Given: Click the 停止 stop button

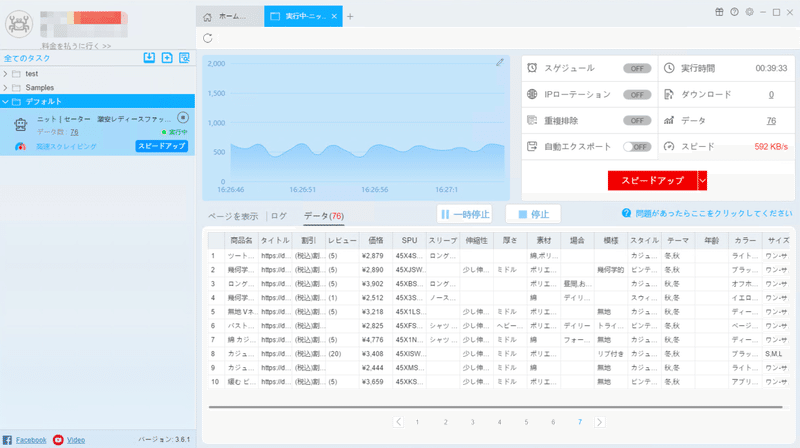Looking at the screenshot, I should [533, 214].
